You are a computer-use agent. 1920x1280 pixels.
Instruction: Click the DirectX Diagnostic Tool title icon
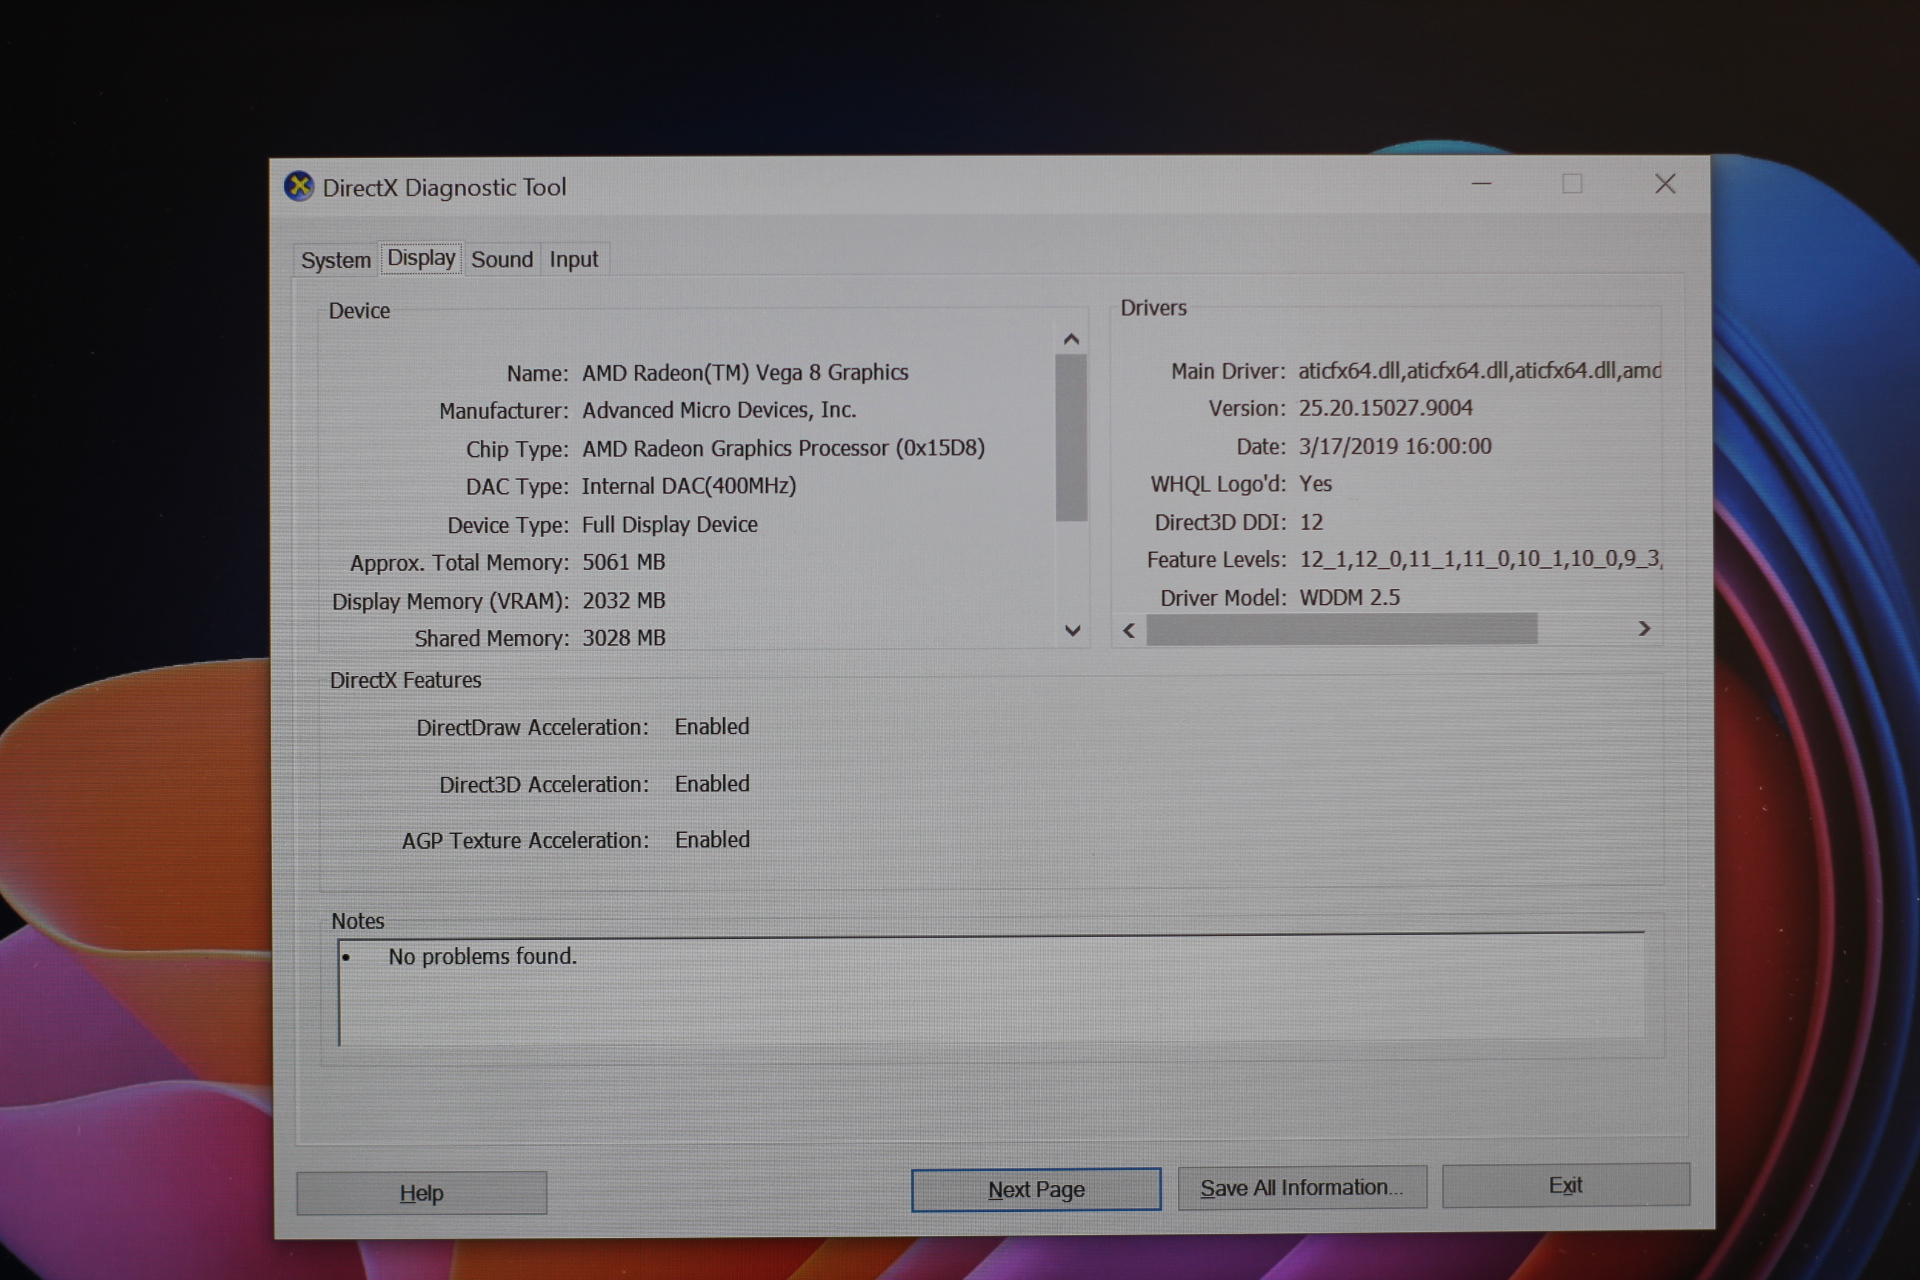click(298, 187)
